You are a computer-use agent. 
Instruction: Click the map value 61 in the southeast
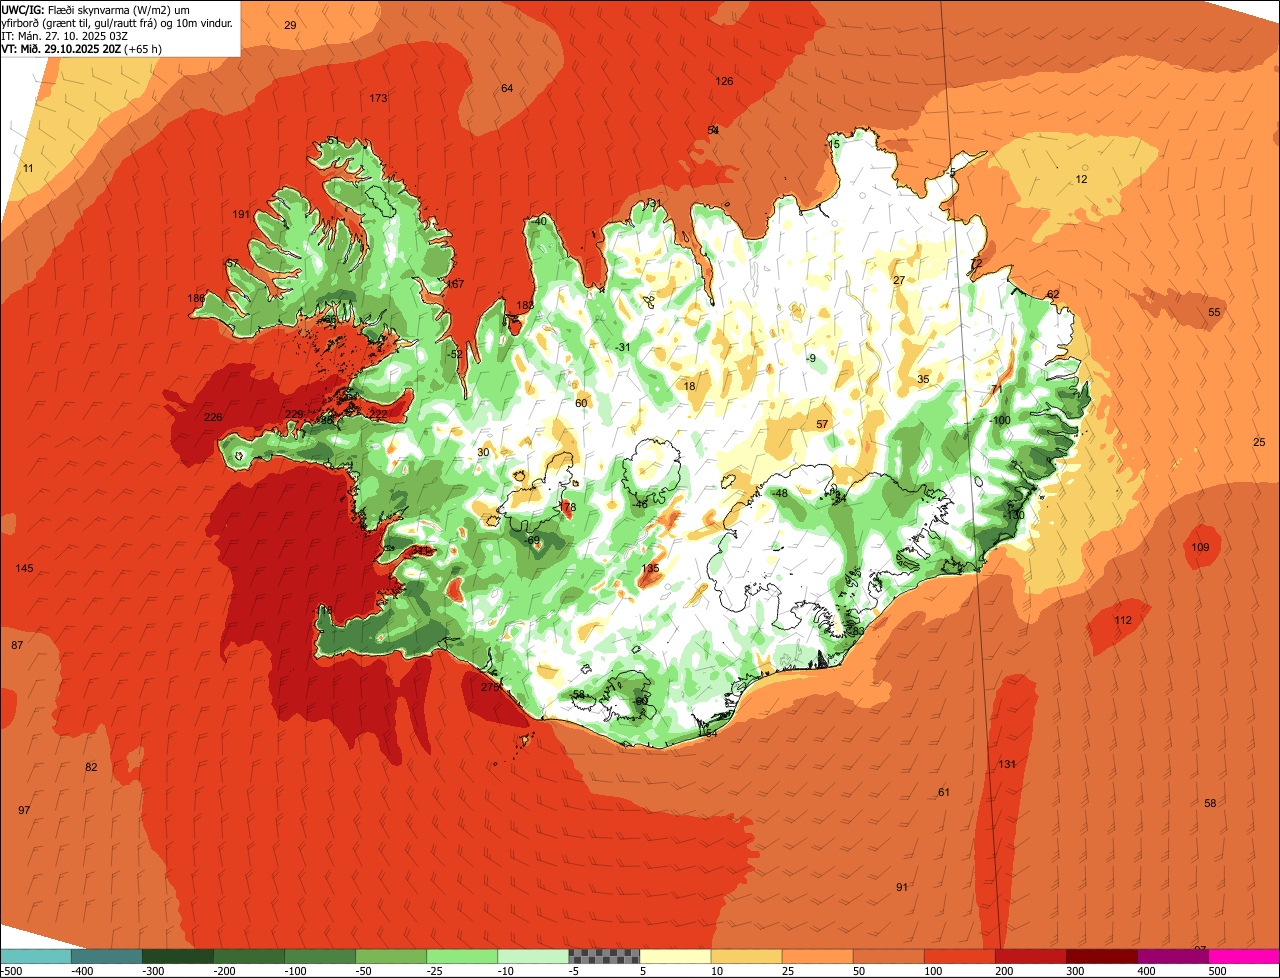click(944, 792)
